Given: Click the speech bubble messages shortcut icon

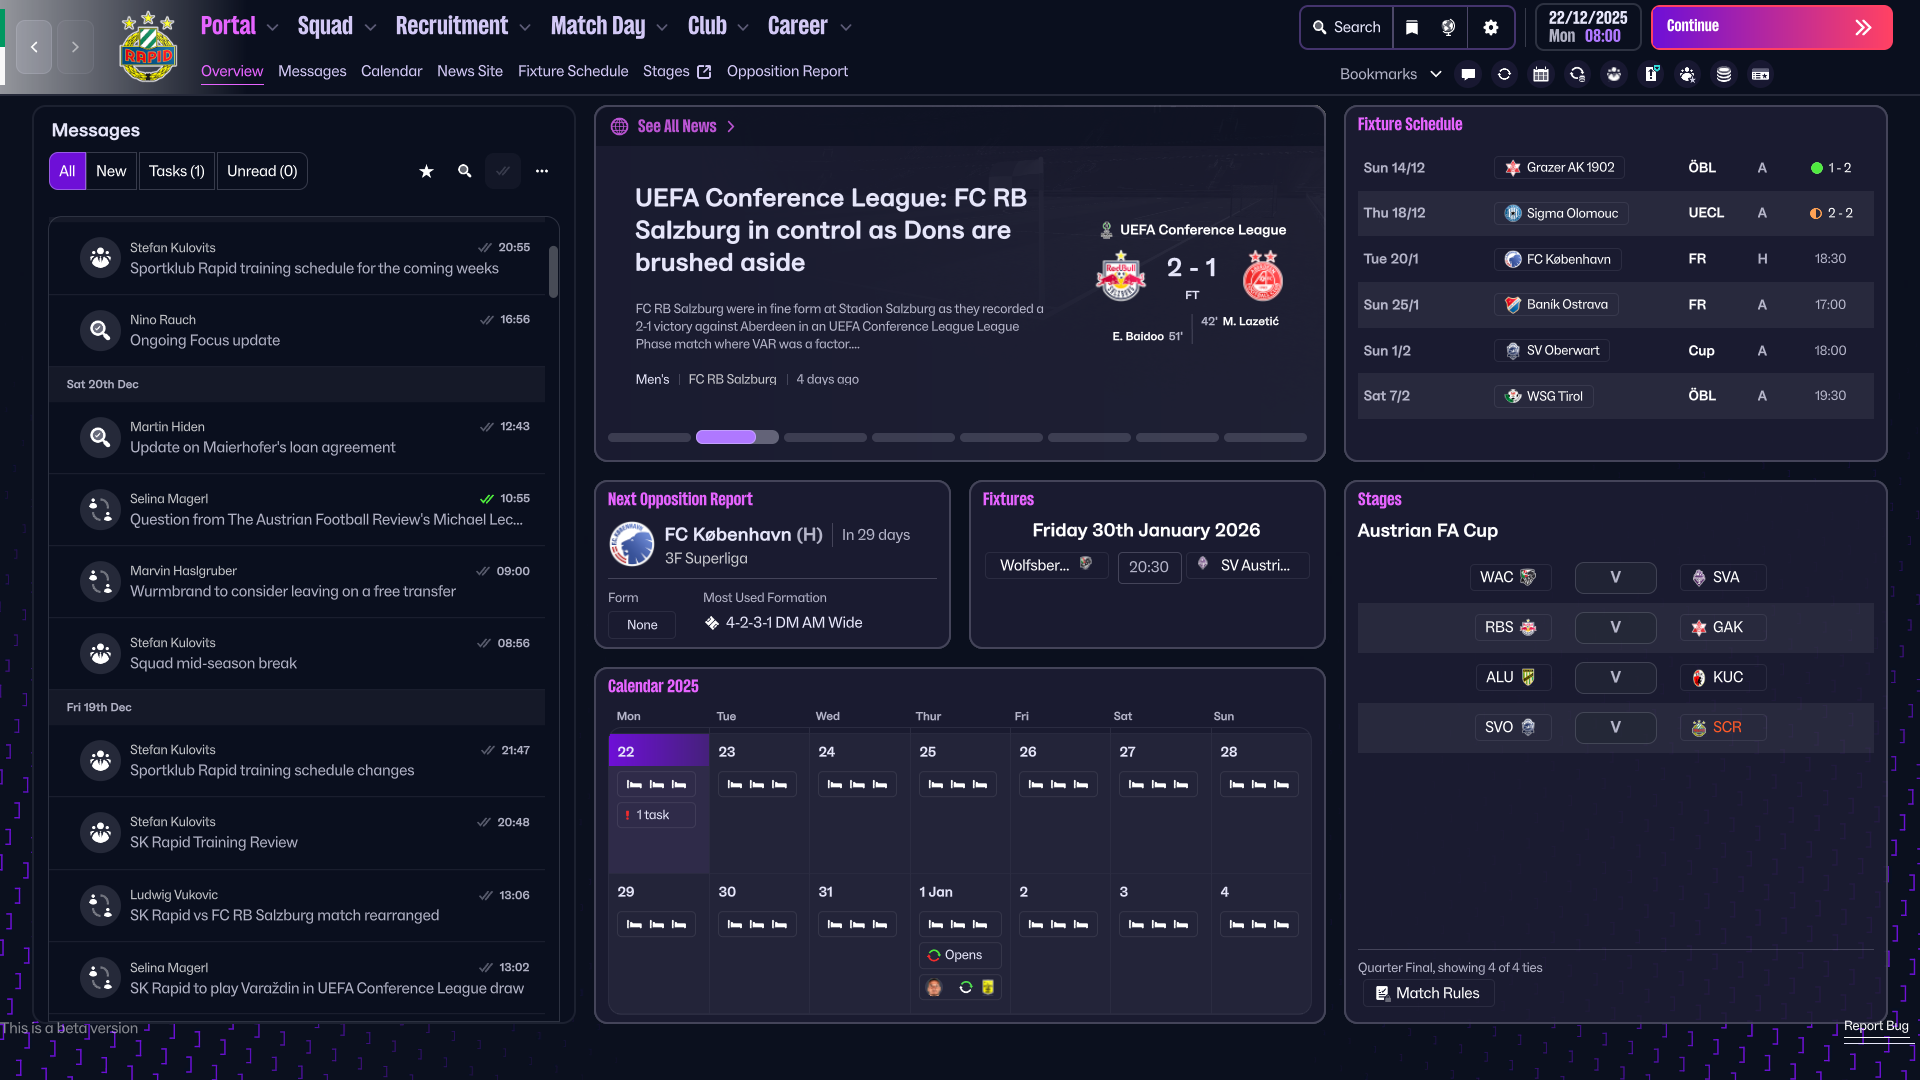Looking at the screenshot, I should tap(1467, 74).
